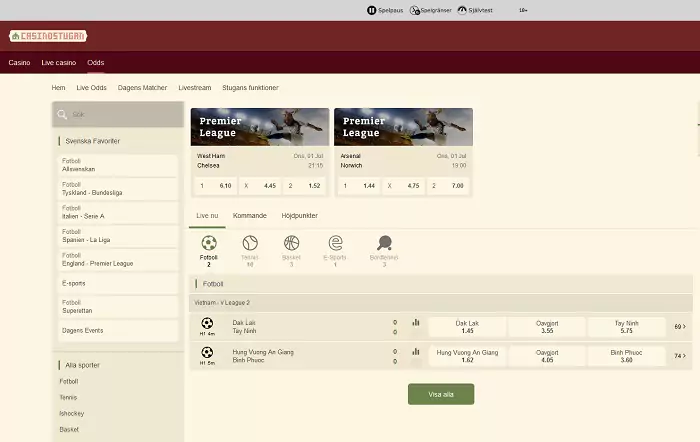Select Oavgjort odds 3.55
Image resolution: width=700 pixels, height=442 pixels.
[547, 327]
